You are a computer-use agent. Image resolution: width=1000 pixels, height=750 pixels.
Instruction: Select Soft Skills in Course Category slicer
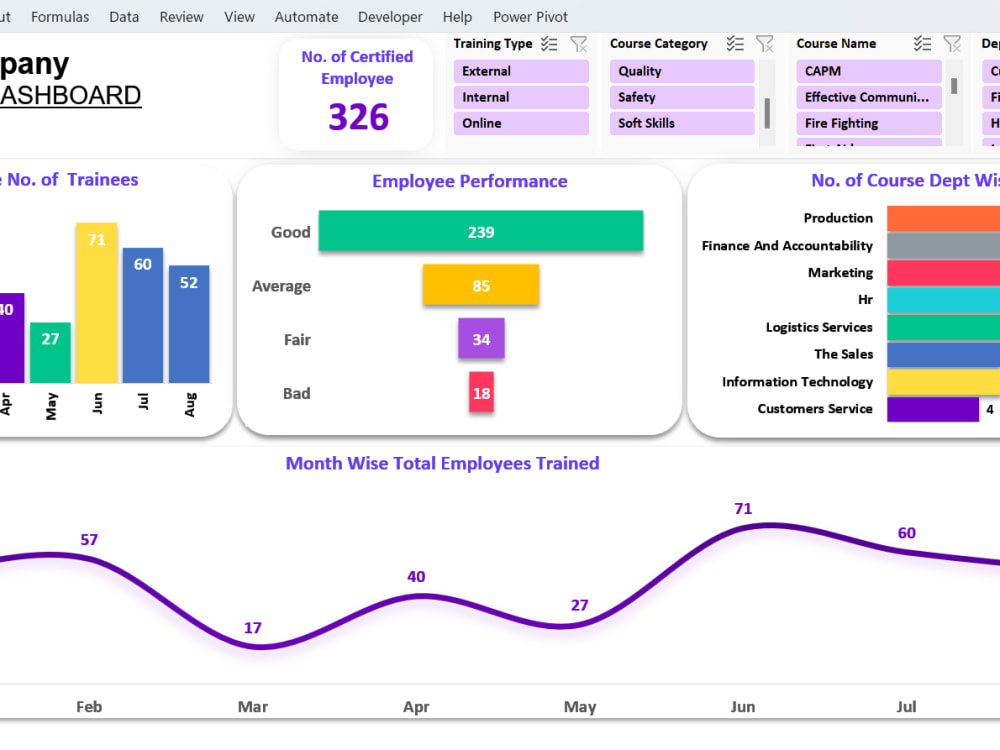point(681,123)
